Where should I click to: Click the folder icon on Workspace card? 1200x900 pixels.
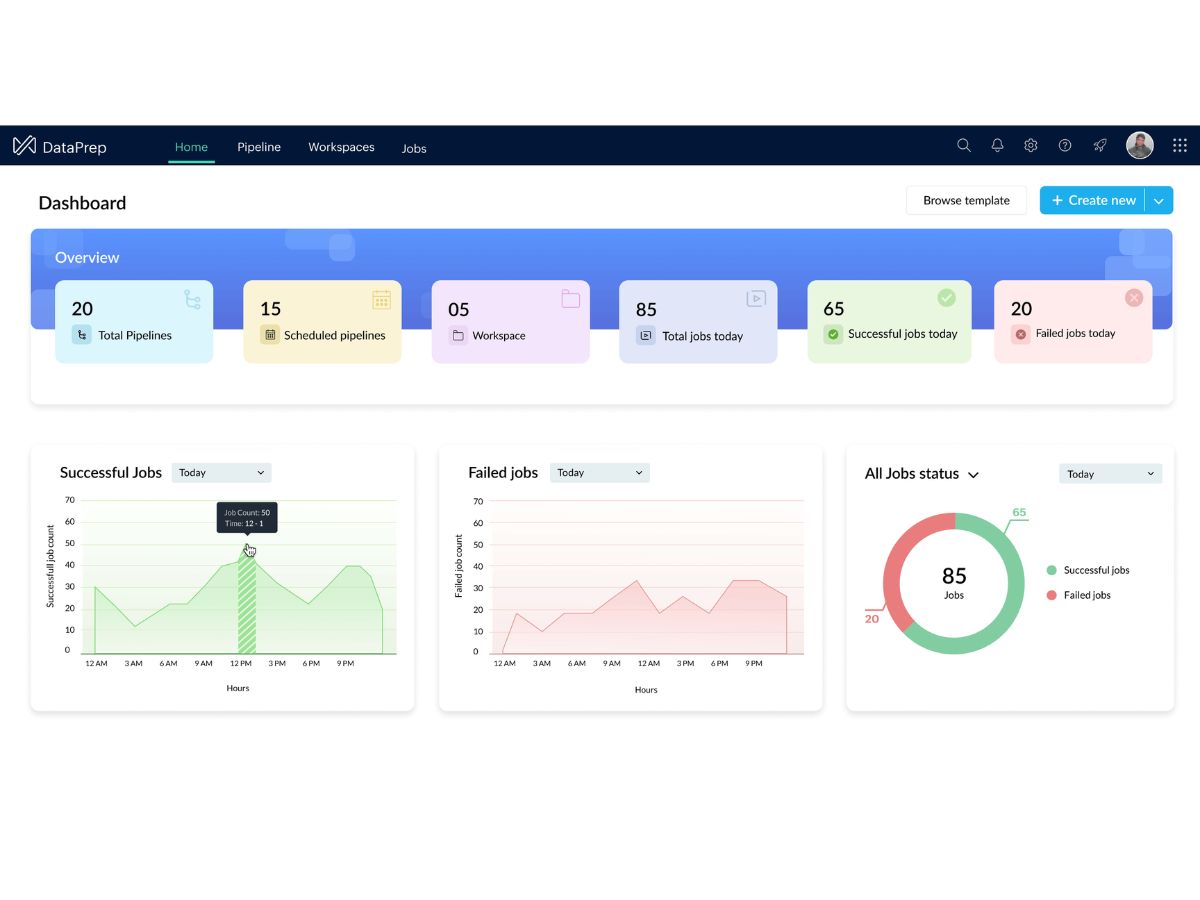pos(570,298)
